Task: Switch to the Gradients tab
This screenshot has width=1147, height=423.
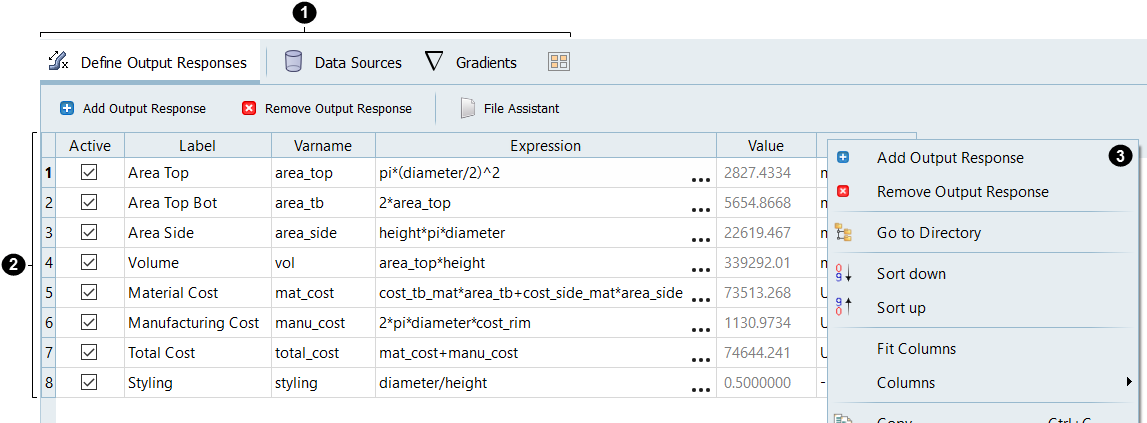Action: pos(486,62)
